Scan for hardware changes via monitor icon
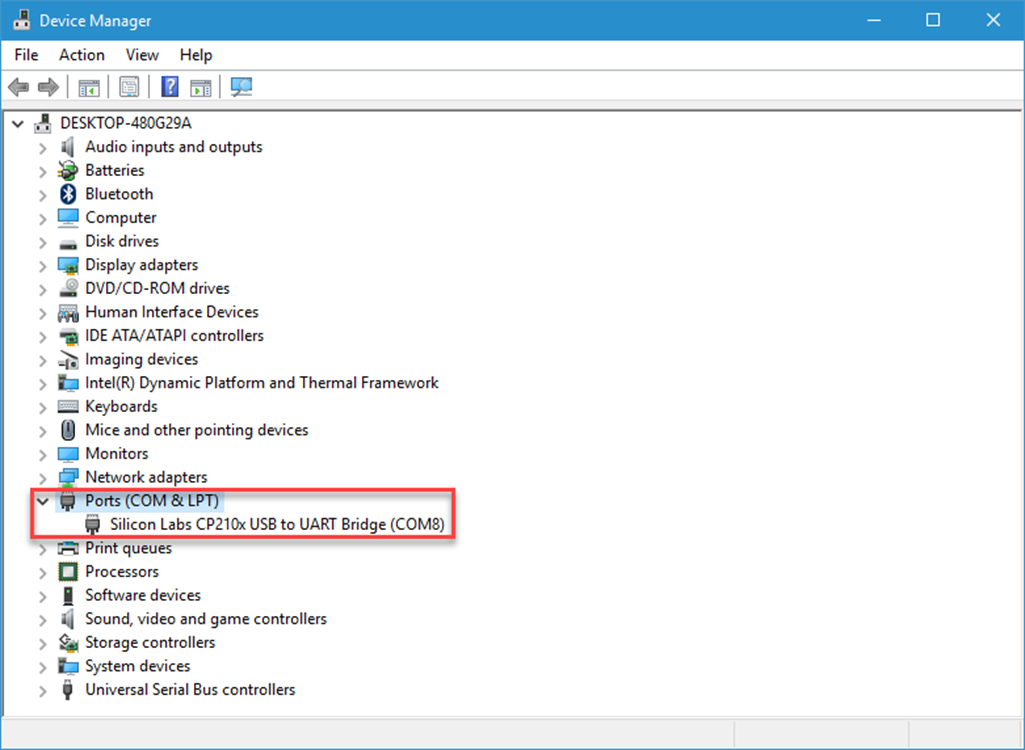Screen dimensions: 1025x750 coord(241,87)
